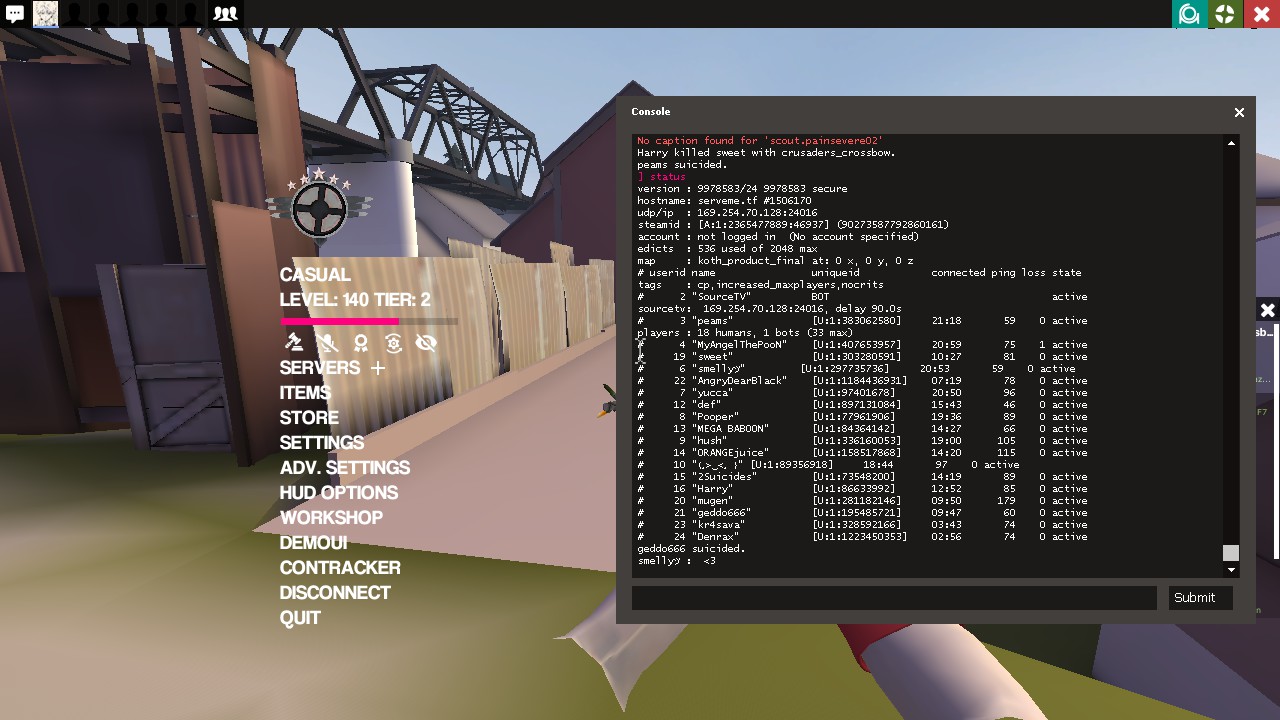
Task: Click Disconnect to leave the server
Action: pyautogui.click(x=334, y=593)
